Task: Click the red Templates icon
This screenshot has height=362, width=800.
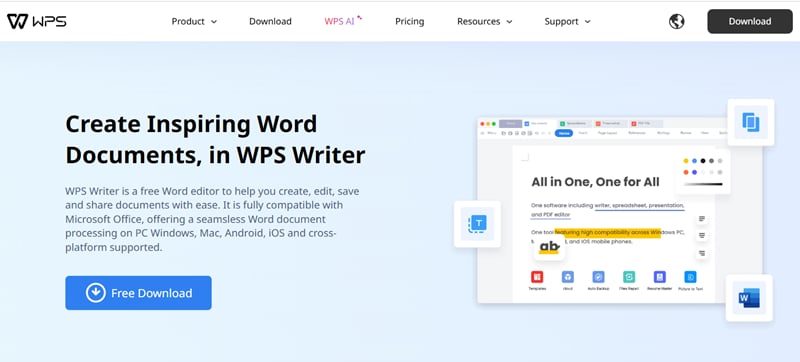Action: pos(537,277)
